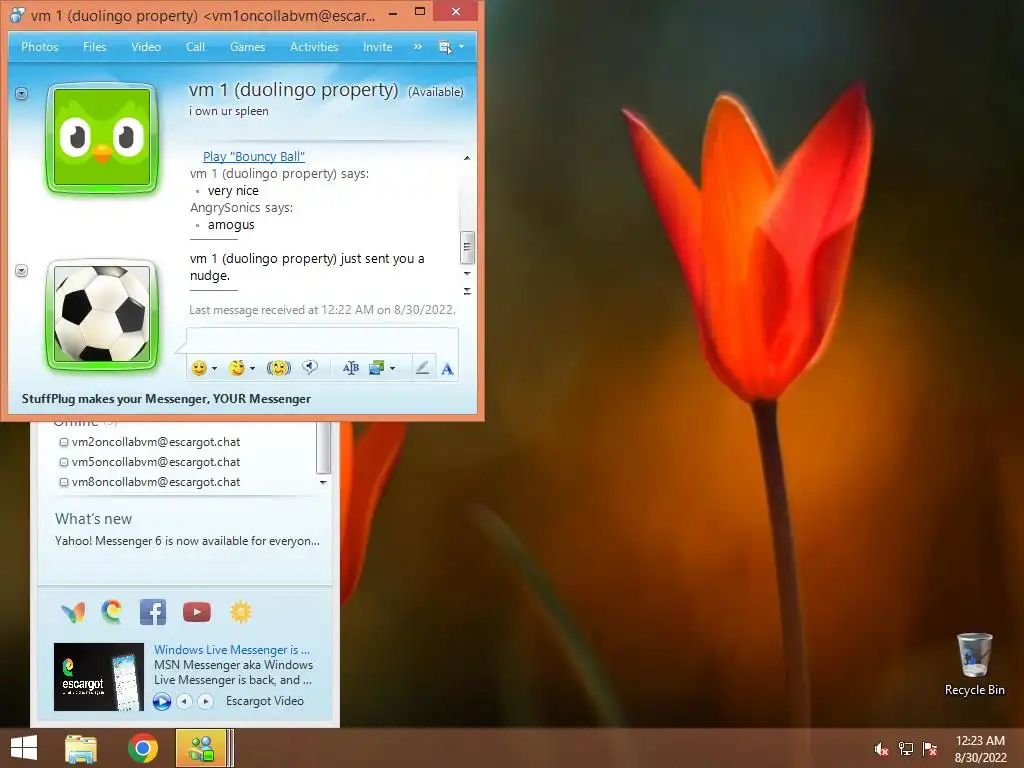Click the conversation window title bar icon
The height and width of the screenshot is (768, 1024).
point(18,14)
